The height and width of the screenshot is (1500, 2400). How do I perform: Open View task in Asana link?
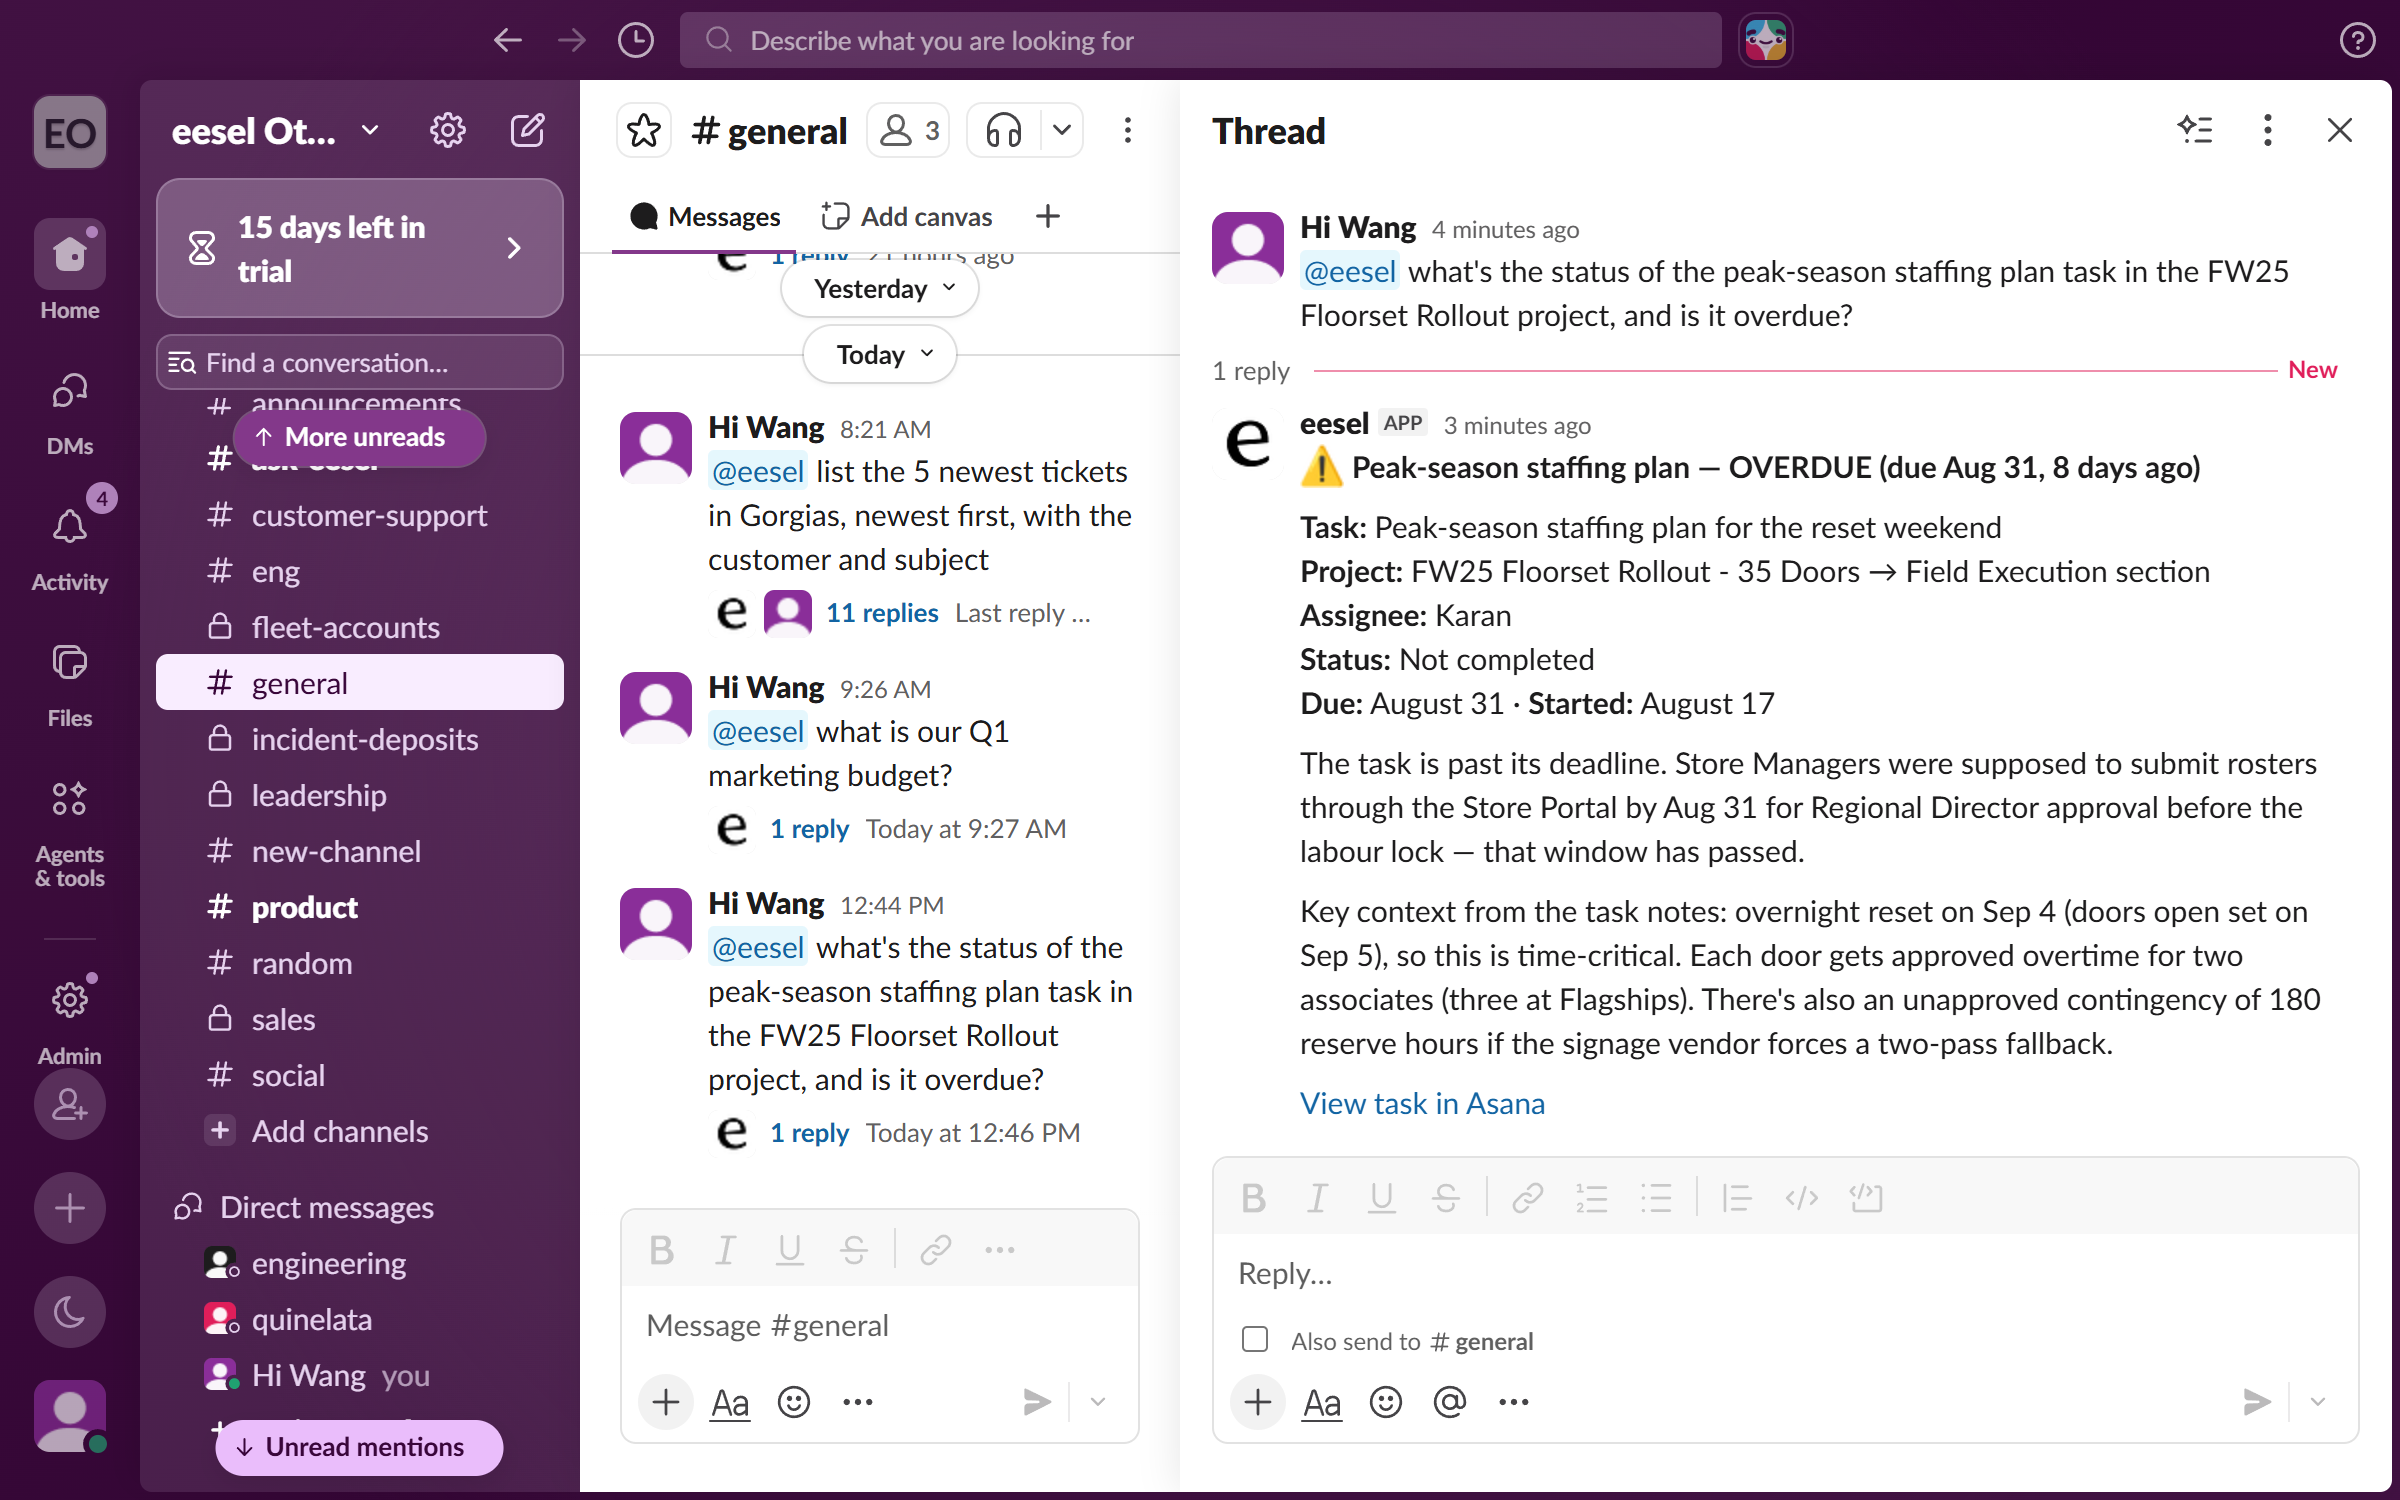(1422, 1104)
